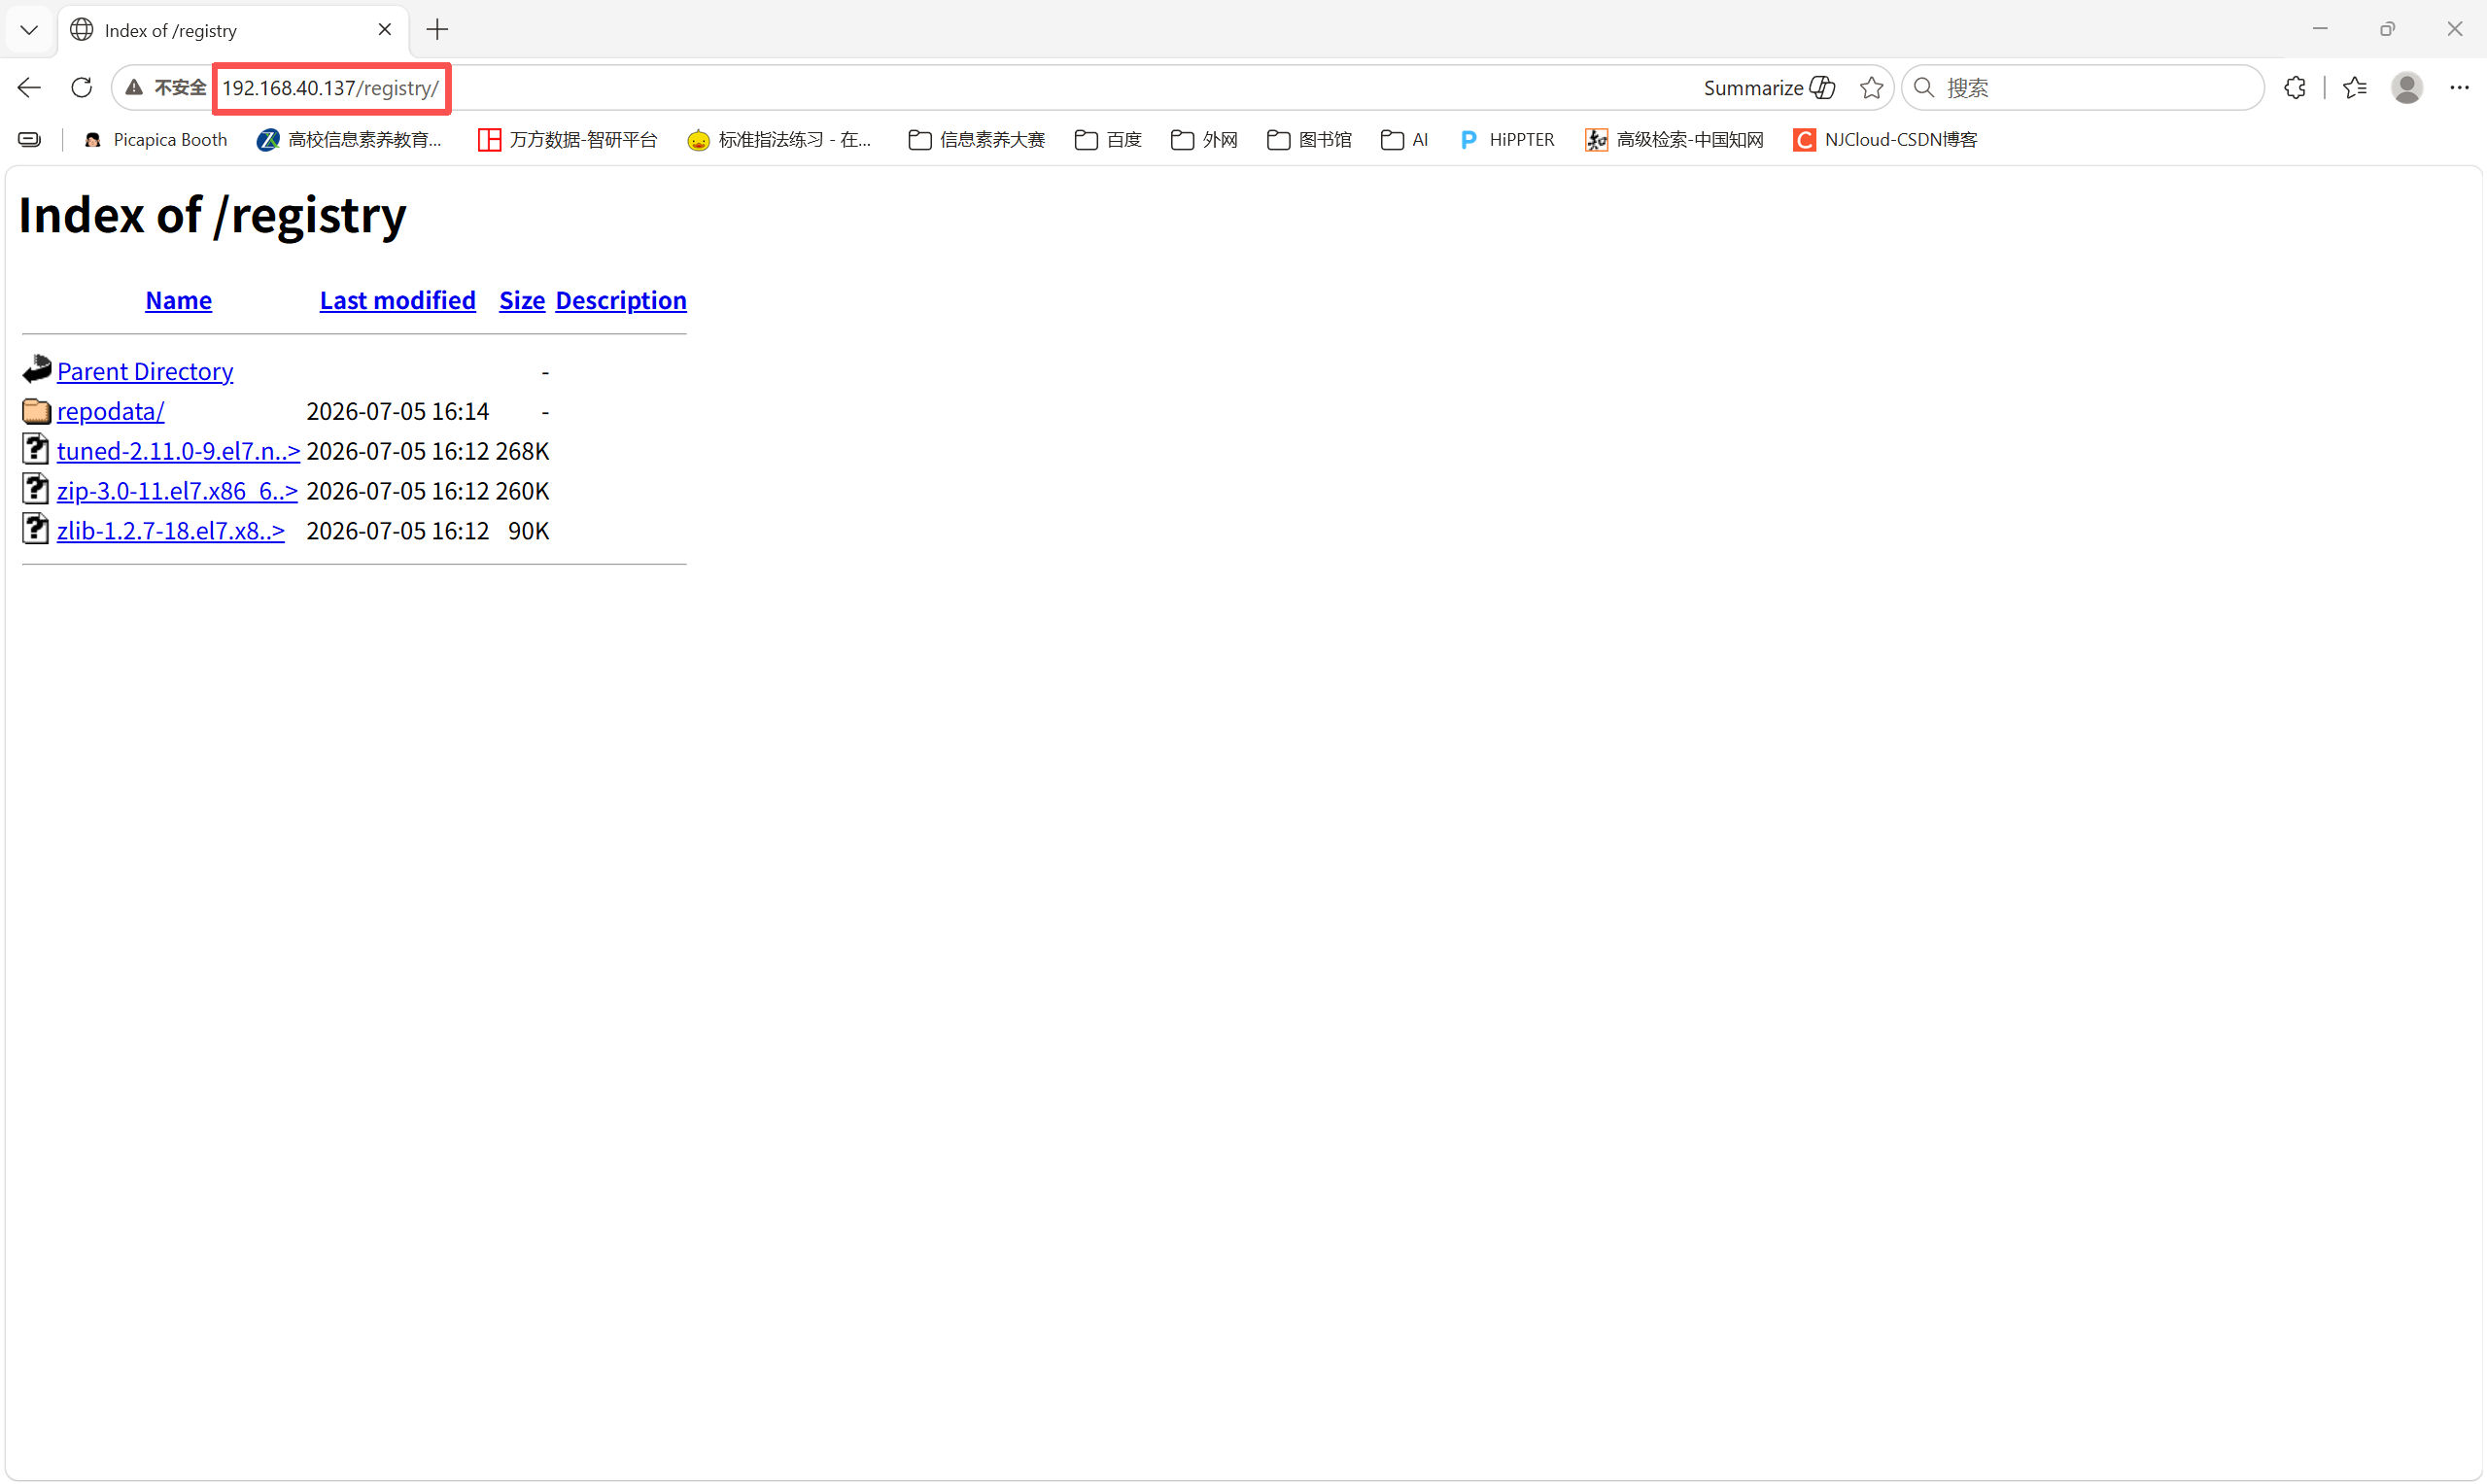Click the search box labeled 搜索
2487x1484 pixels.
[x=2082, y=88]
